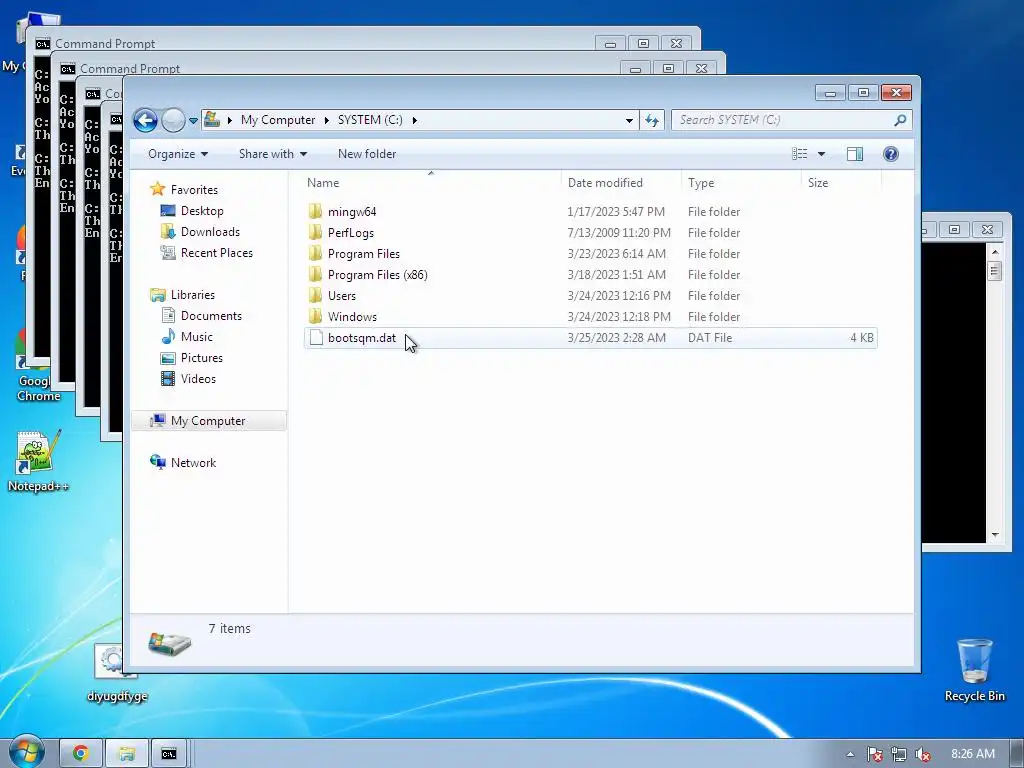Click the network tray icon
The height and width of the screenshot is (768, 1024).
click(899, 754)
